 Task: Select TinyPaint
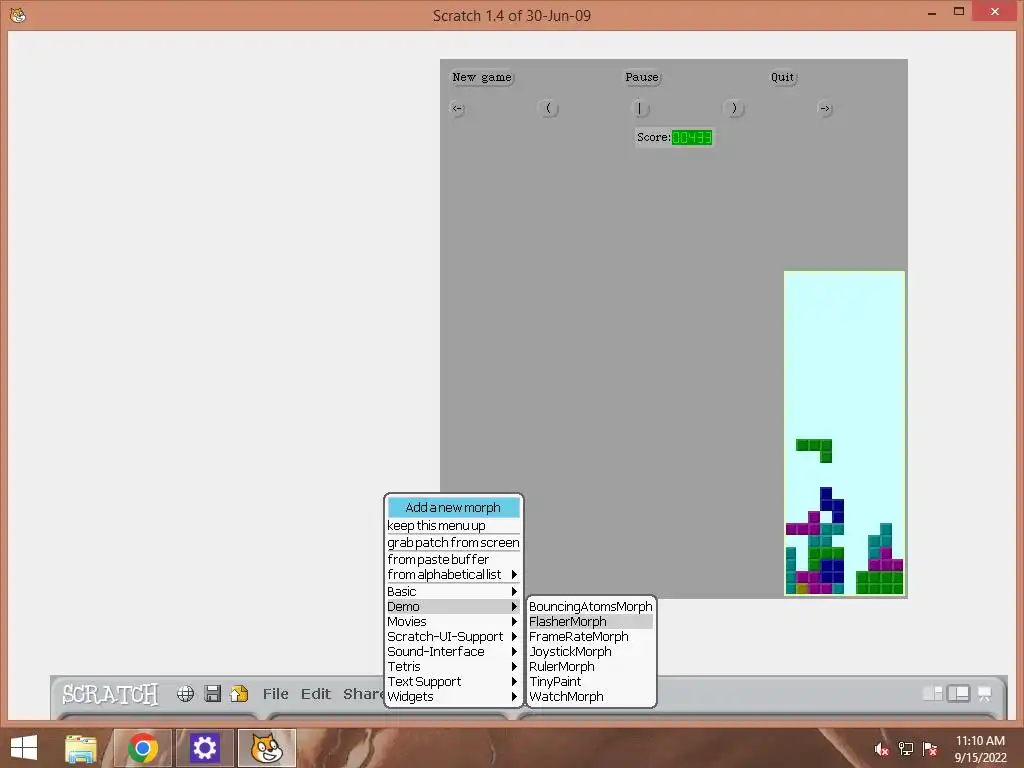(590, 682)
